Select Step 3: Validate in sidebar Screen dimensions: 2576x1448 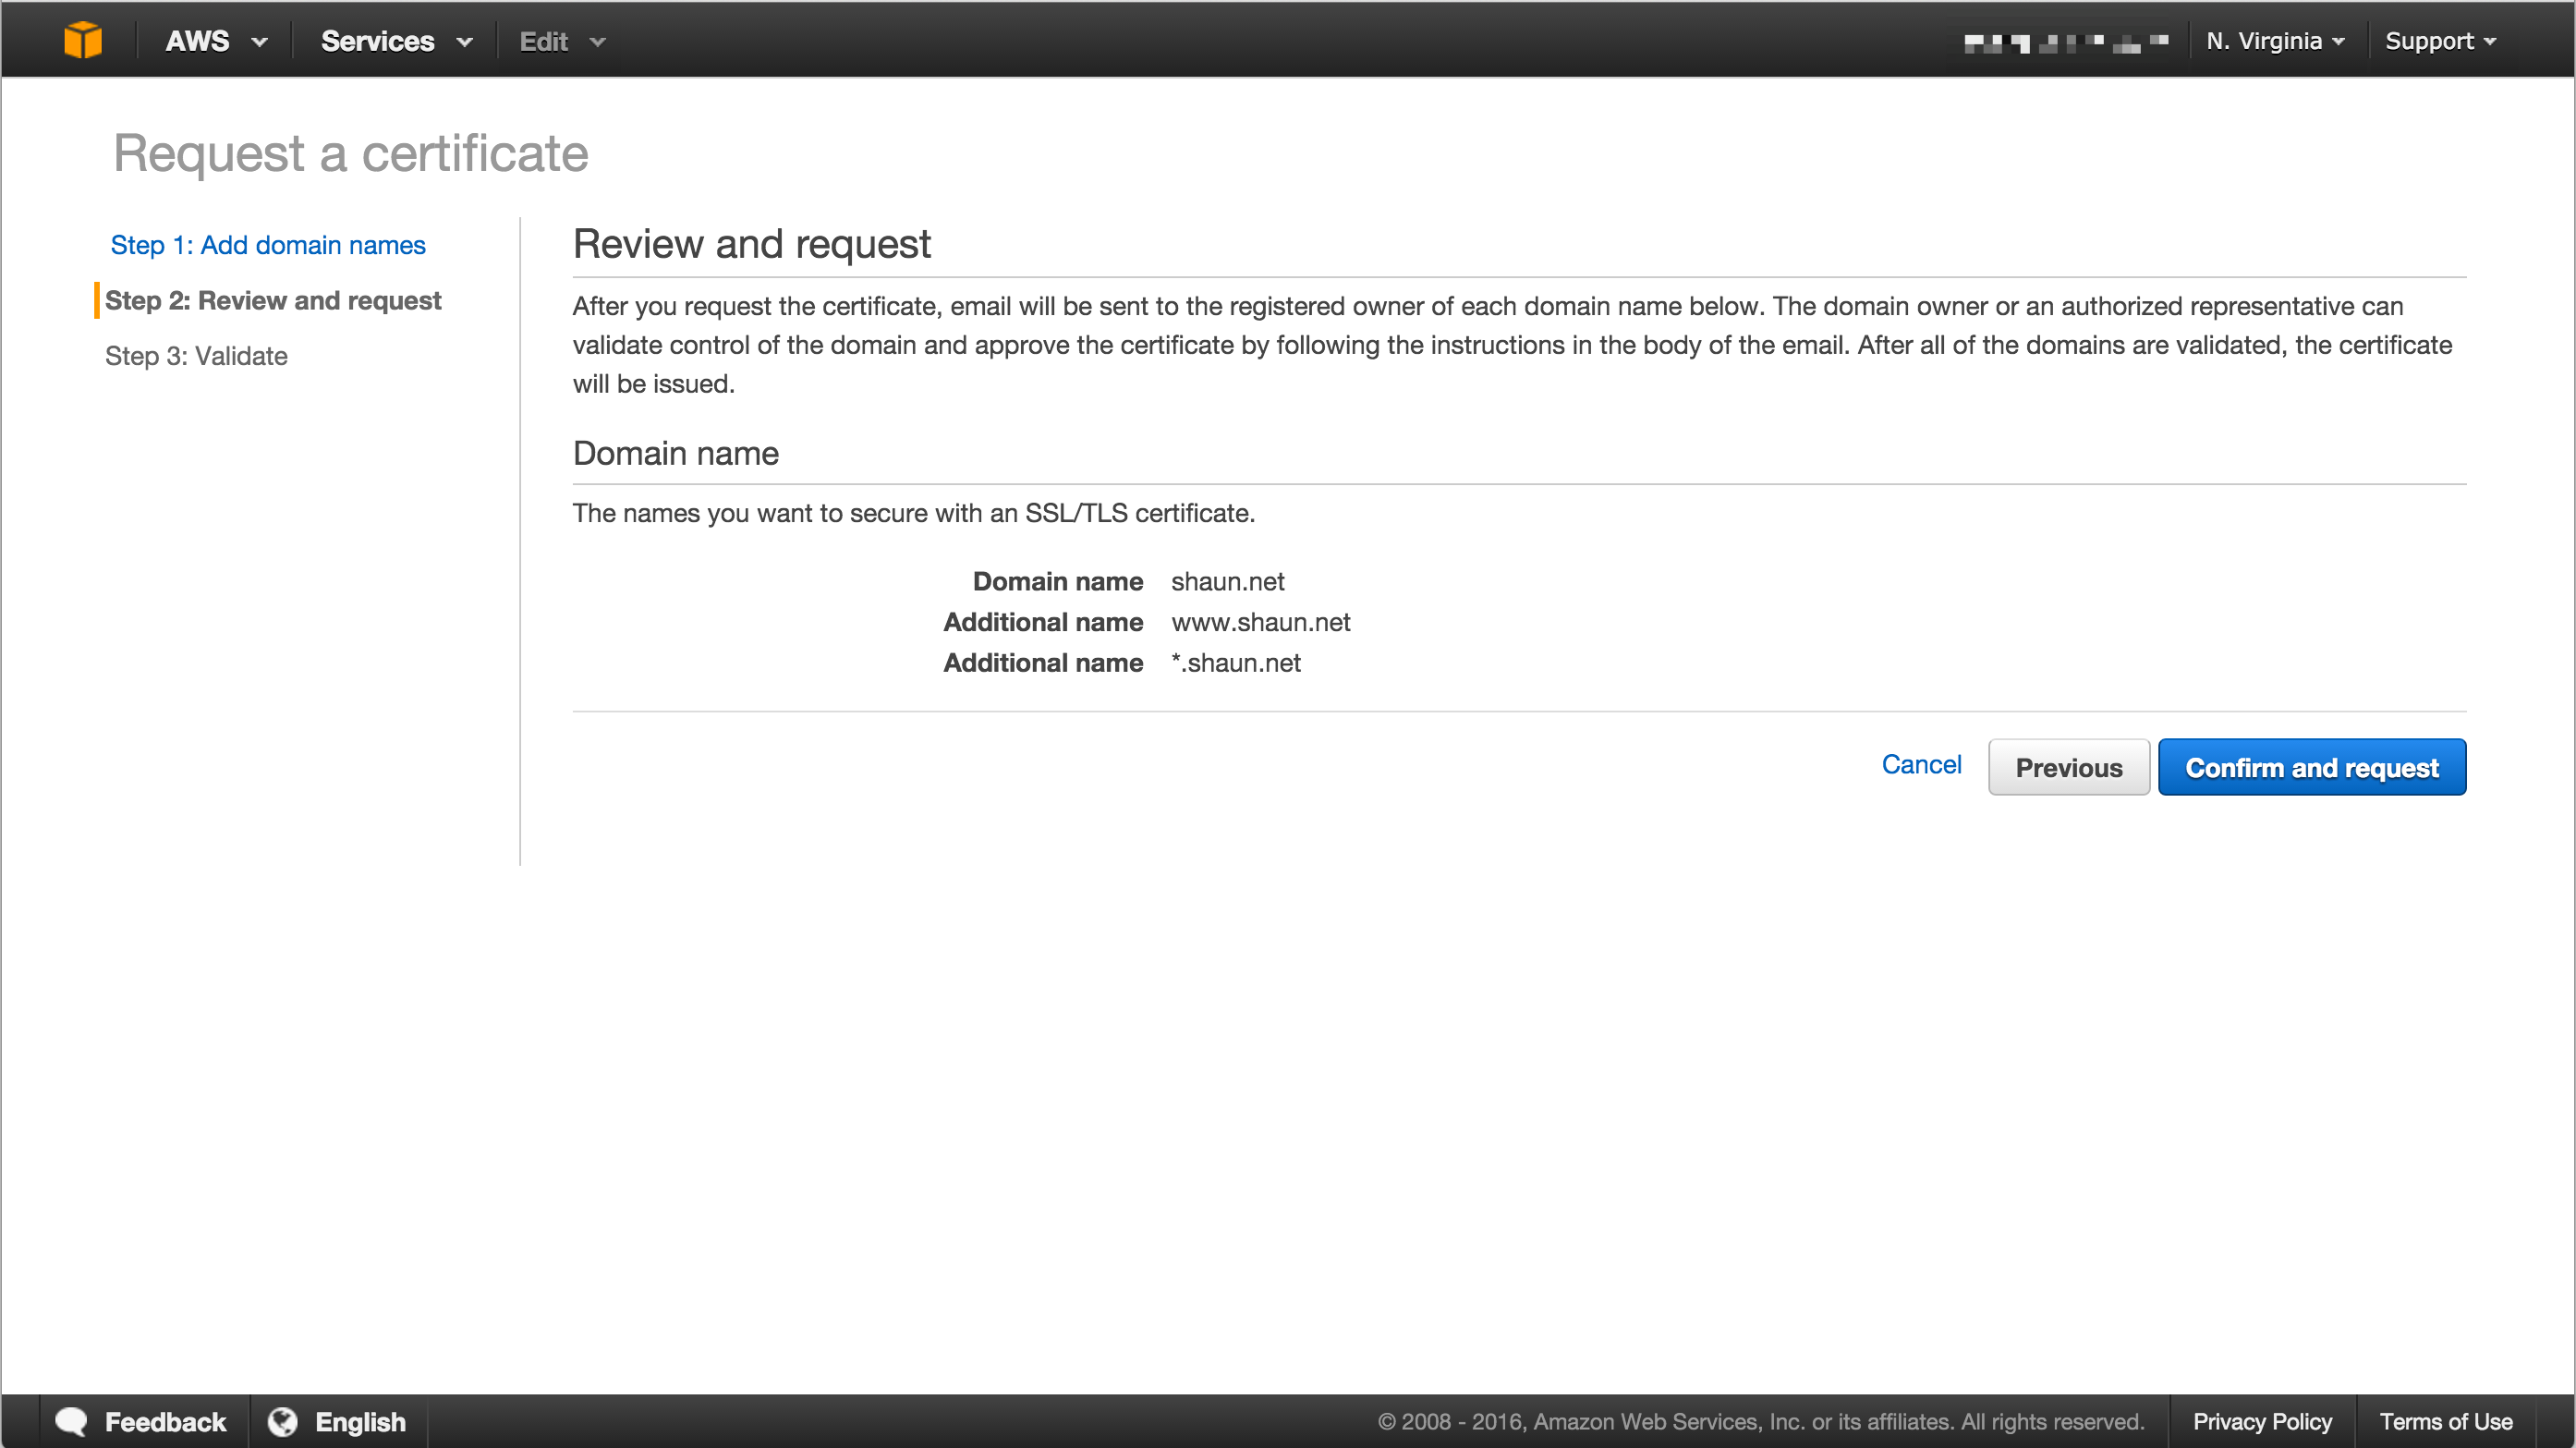pos(196,356)
